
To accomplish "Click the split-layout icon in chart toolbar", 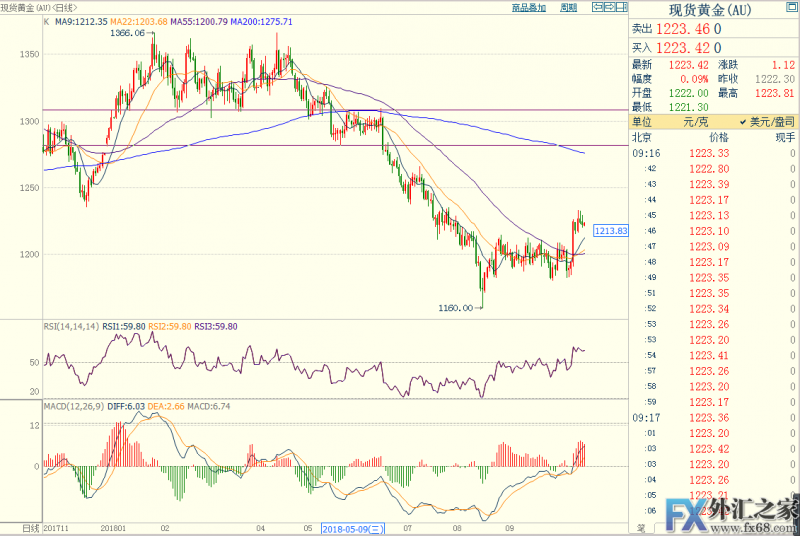I will pos(621,7).
